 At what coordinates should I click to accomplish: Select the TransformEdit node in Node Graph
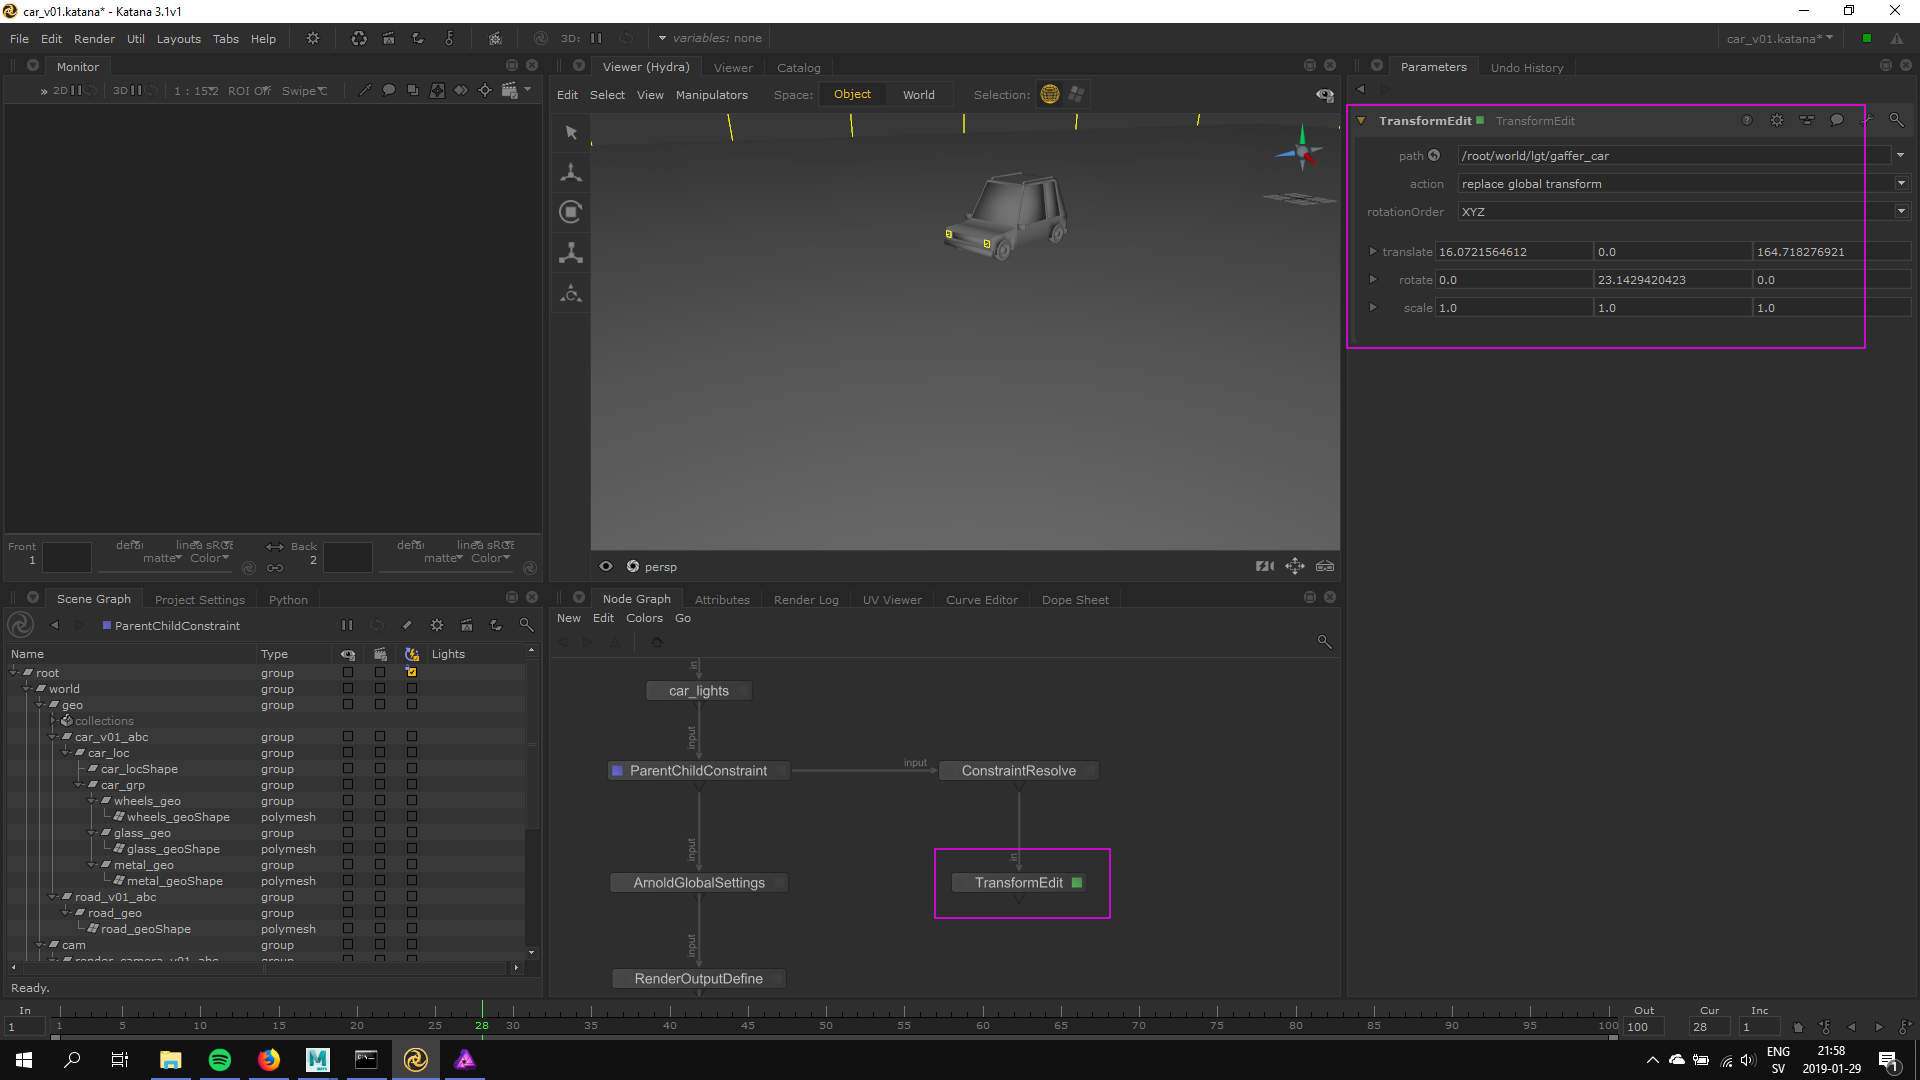[1019, 883]
